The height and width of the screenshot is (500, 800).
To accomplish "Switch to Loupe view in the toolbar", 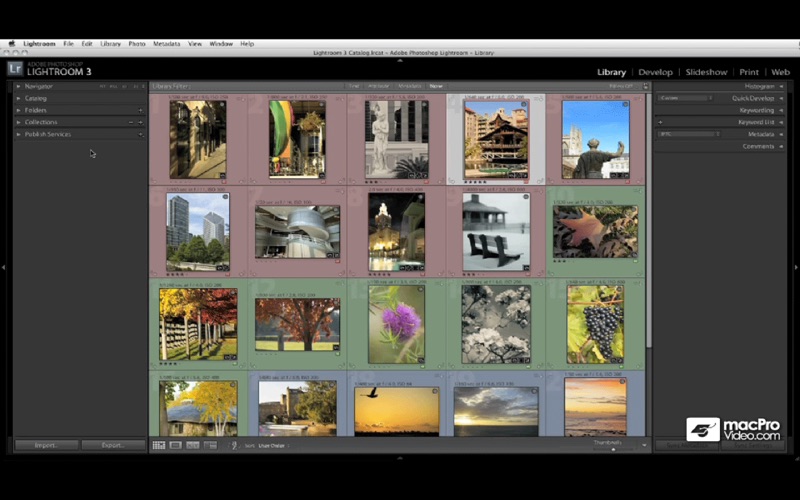I will pyautogui.click(x=176, y=445).
